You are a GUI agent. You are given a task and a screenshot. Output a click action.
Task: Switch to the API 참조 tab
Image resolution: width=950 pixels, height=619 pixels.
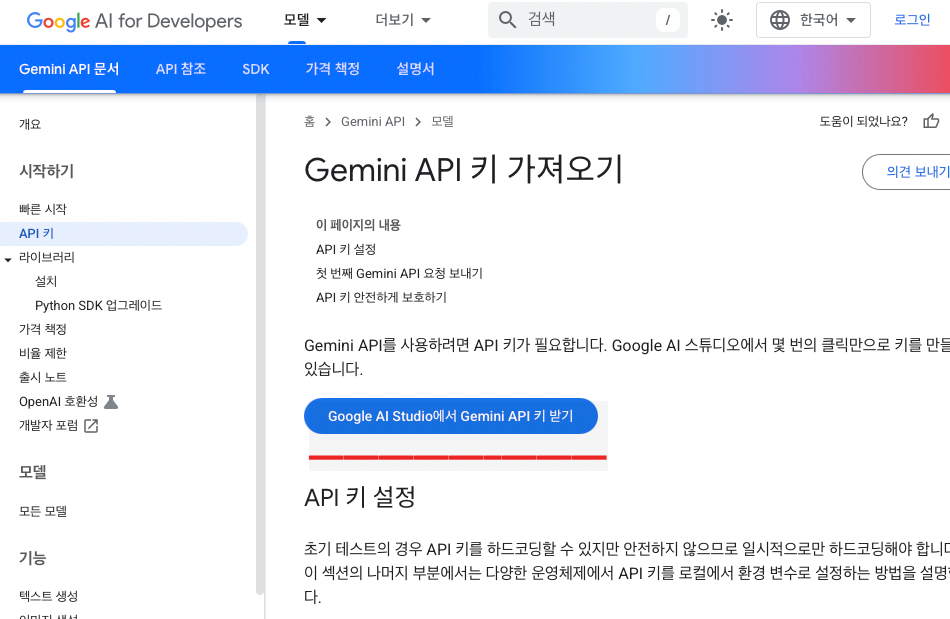click(181, 69)
